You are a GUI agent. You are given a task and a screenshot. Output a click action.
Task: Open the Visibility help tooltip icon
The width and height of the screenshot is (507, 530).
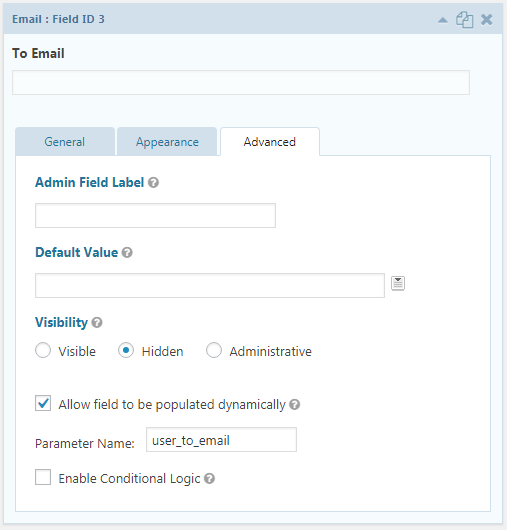pyautogui.click(x=97, y=322)
